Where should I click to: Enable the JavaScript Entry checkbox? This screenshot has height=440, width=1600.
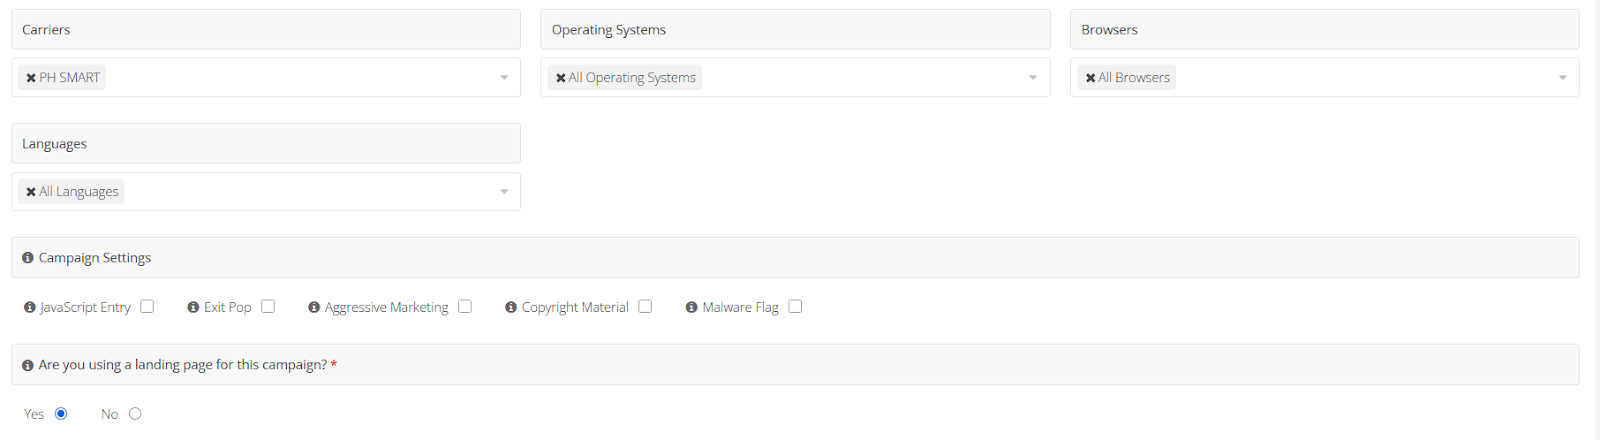point(147,307)
